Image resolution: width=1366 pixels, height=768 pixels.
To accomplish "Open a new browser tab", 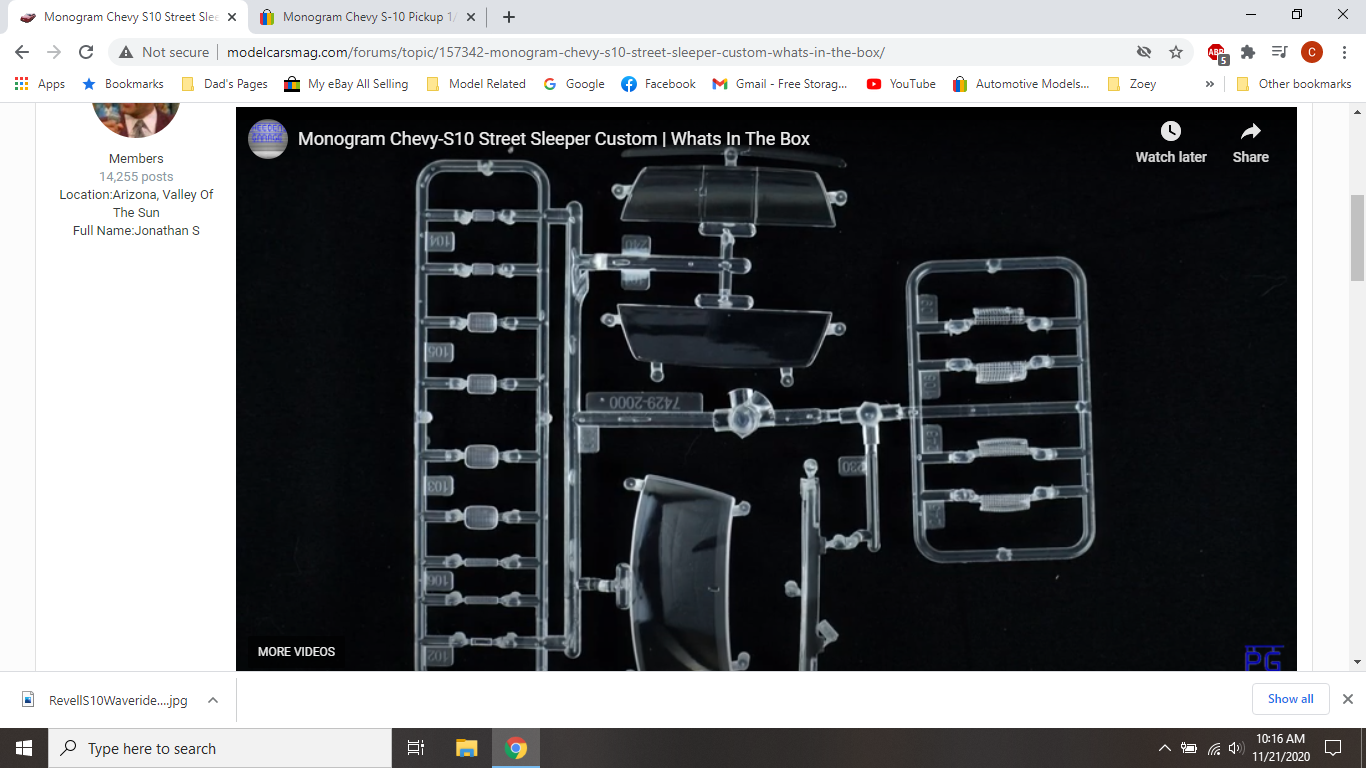I will click(x=508, y=17).
